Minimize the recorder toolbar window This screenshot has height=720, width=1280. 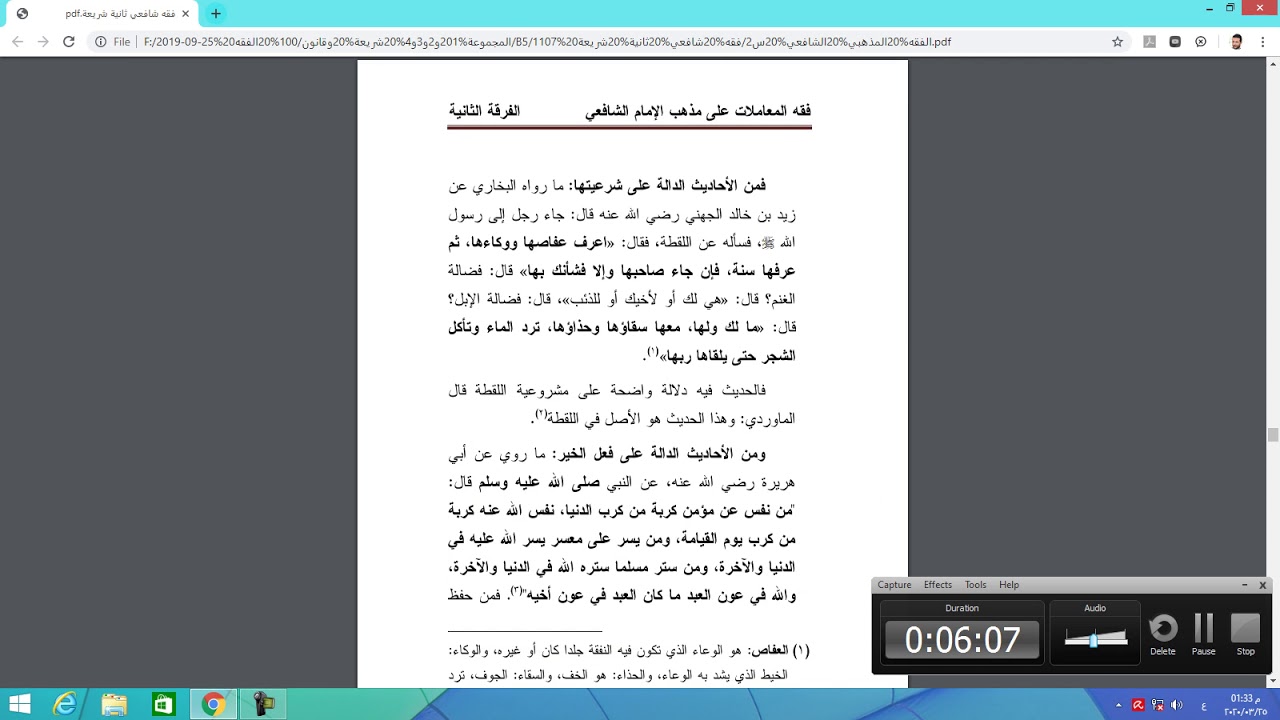[x=1244, y=585]
